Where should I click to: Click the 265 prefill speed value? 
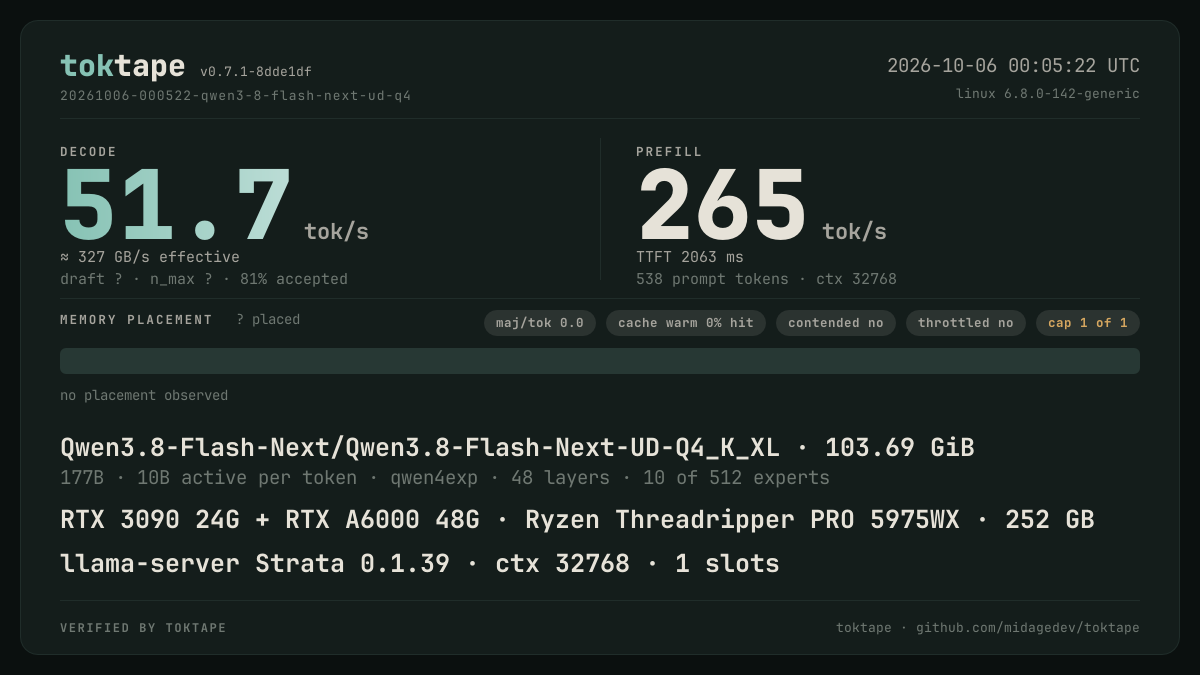[722, 206]
